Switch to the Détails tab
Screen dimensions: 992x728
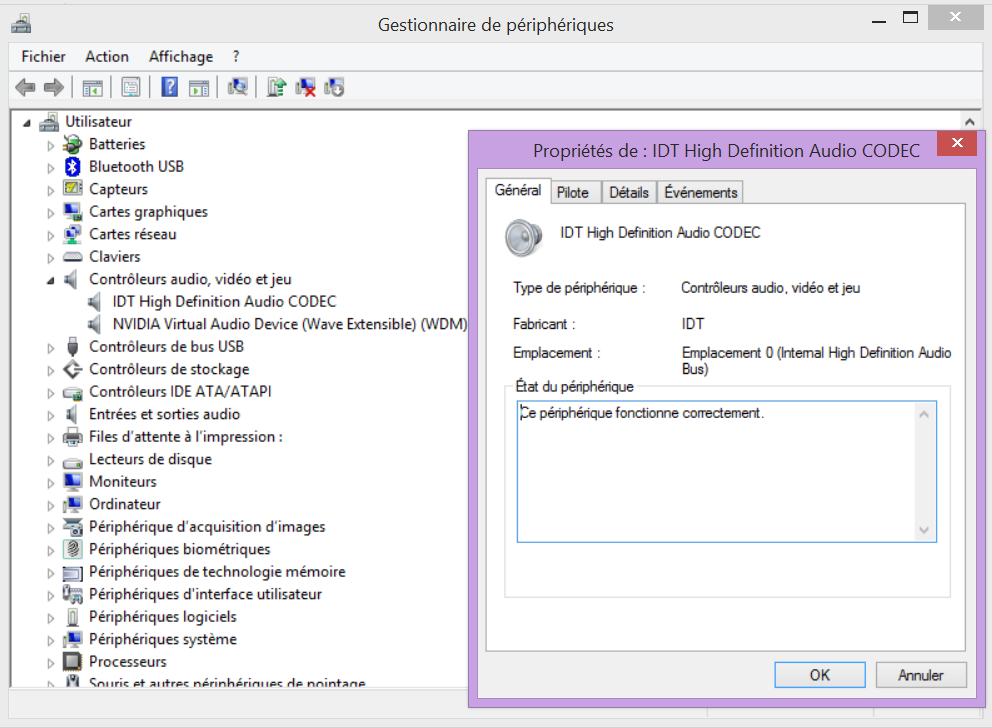(x=629, y=192)
